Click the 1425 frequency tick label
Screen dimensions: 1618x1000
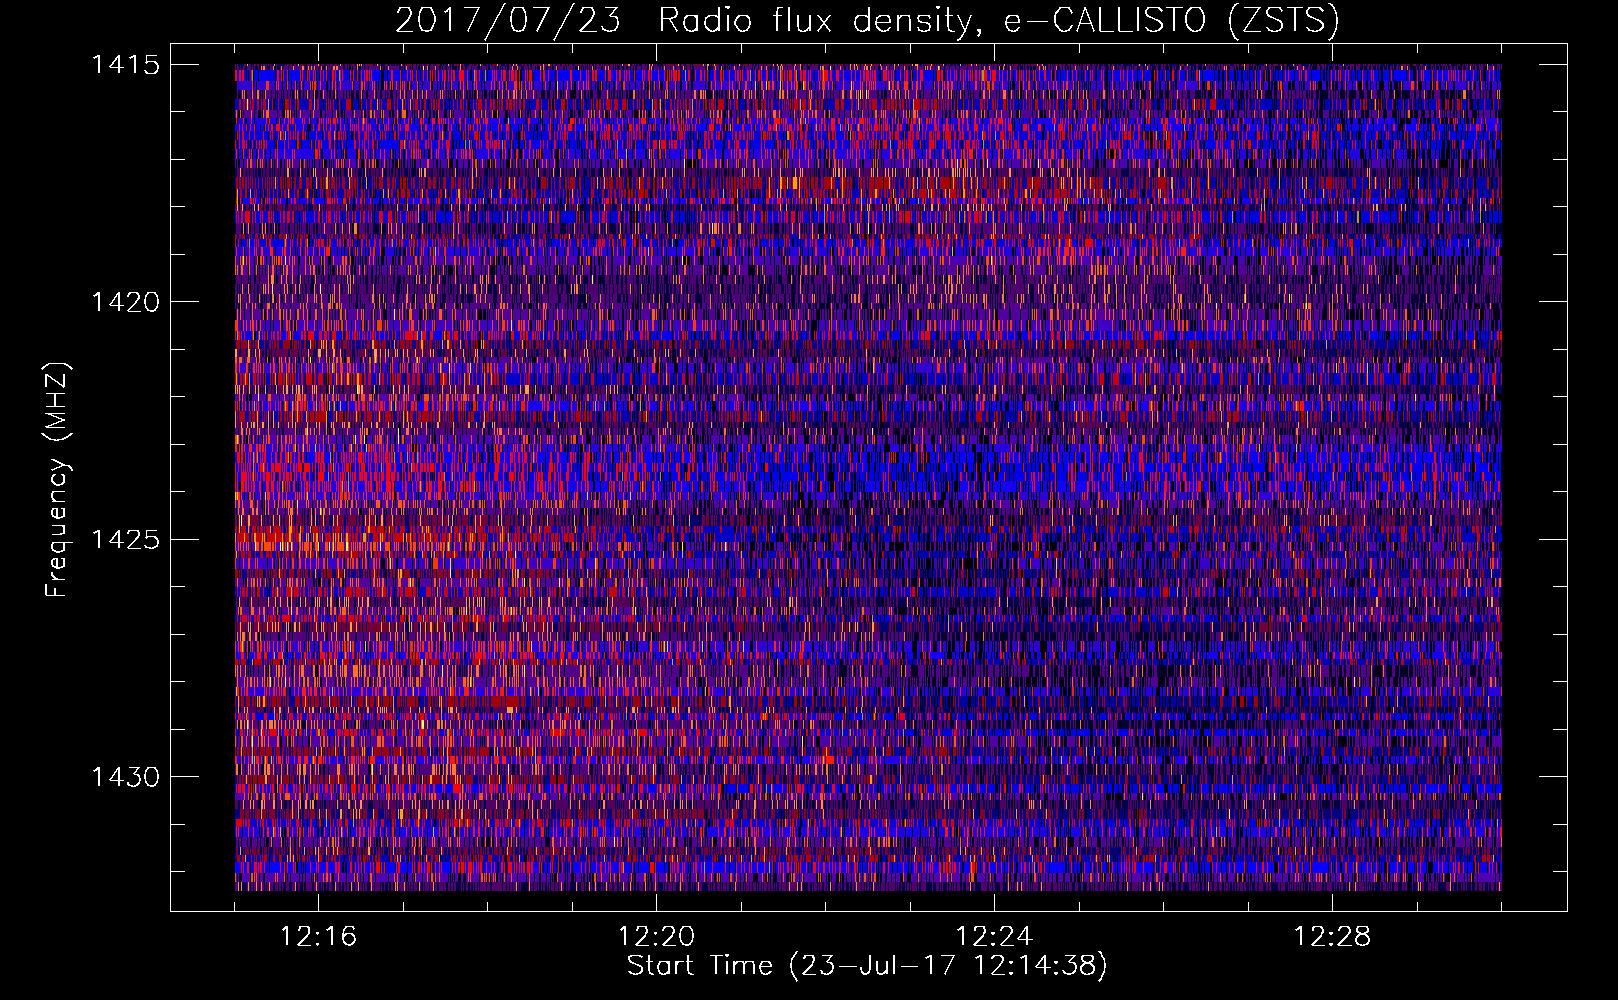tap(125, 540)
